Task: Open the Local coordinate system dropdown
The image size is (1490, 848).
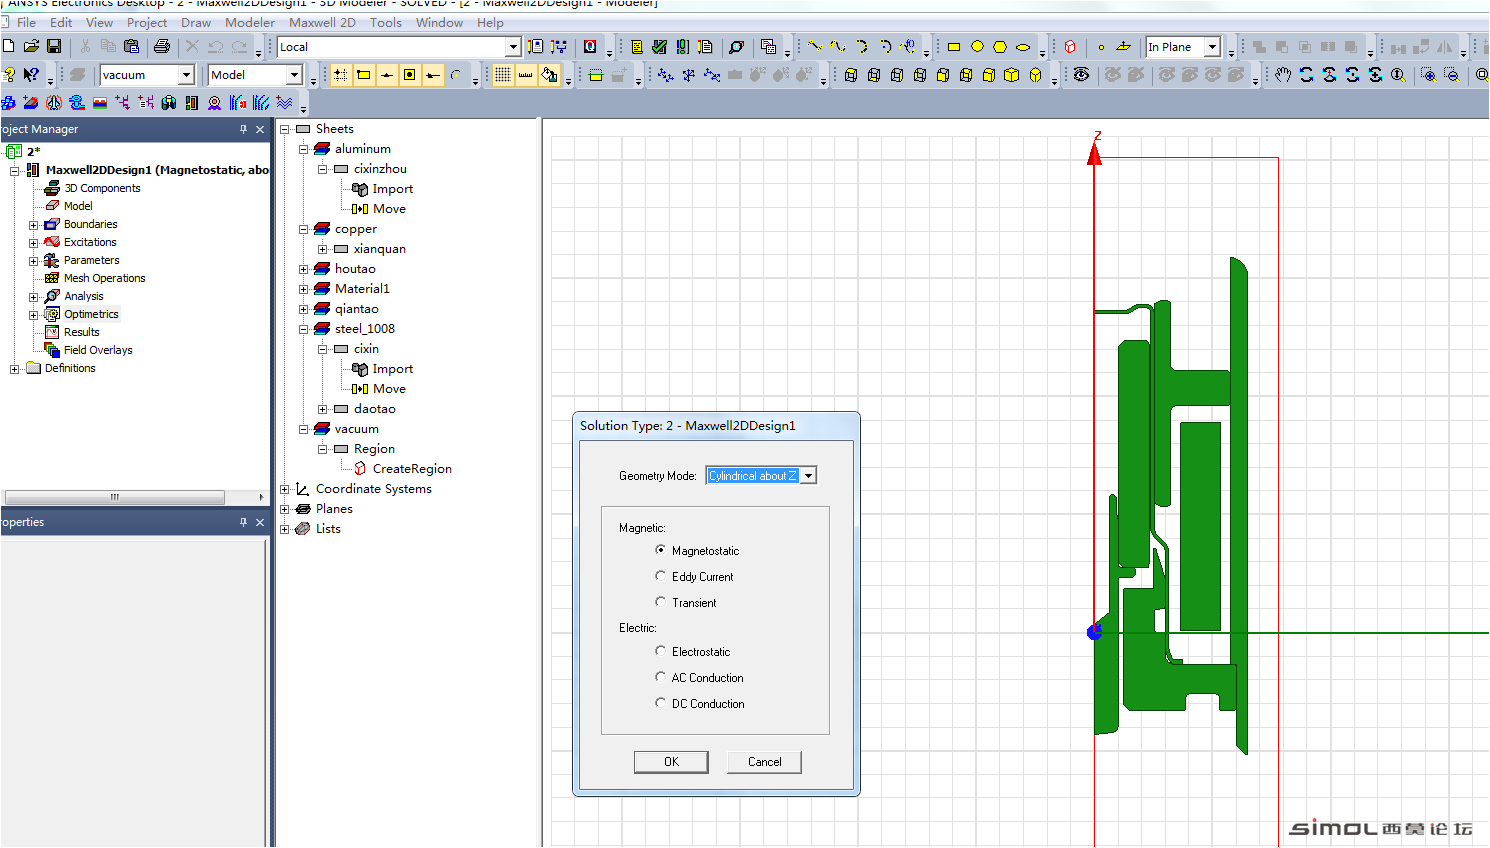Action: click(x=513, y=46)
